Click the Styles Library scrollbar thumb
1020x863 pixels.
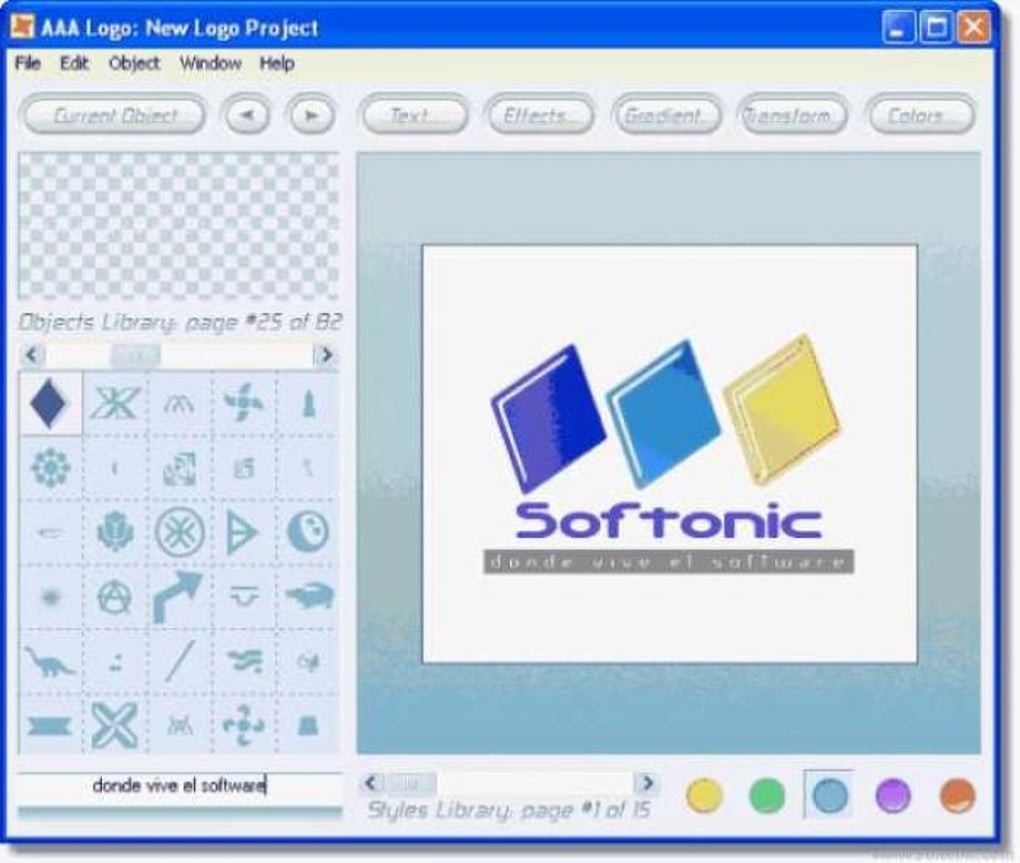[x=410, y=783]
